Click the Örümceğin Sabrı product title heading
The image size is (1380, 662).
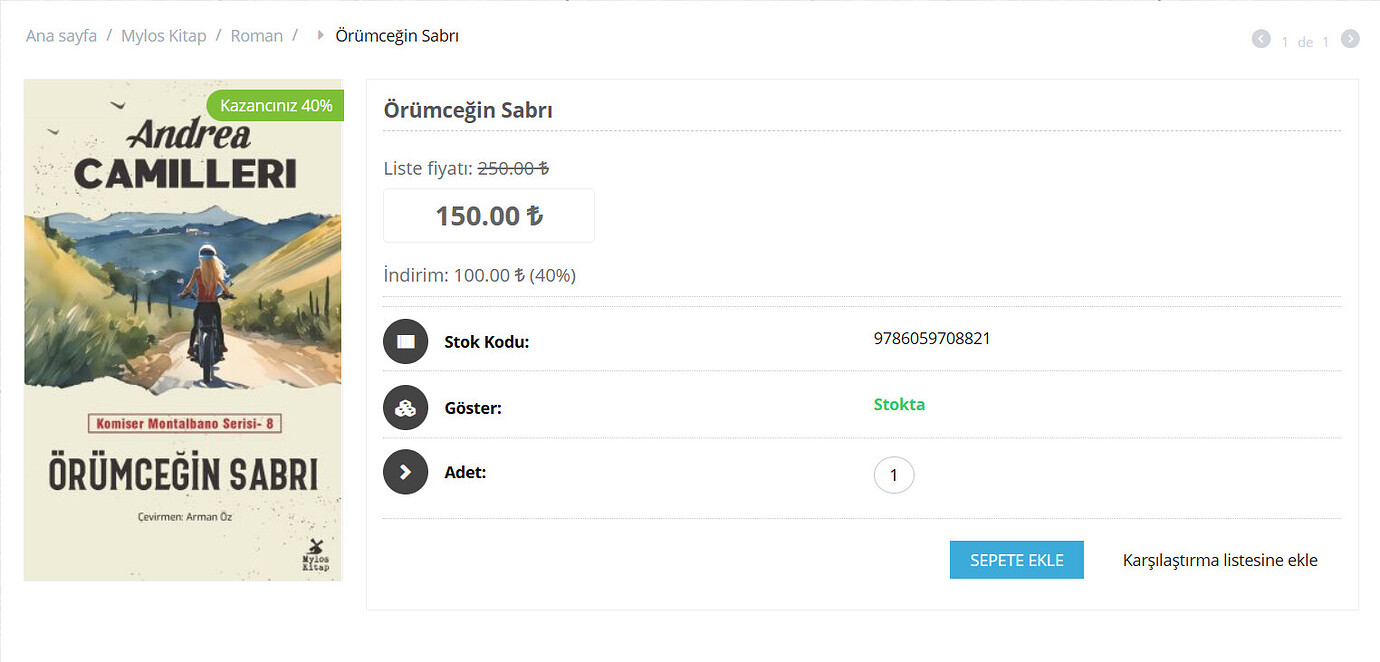(468, 110)
